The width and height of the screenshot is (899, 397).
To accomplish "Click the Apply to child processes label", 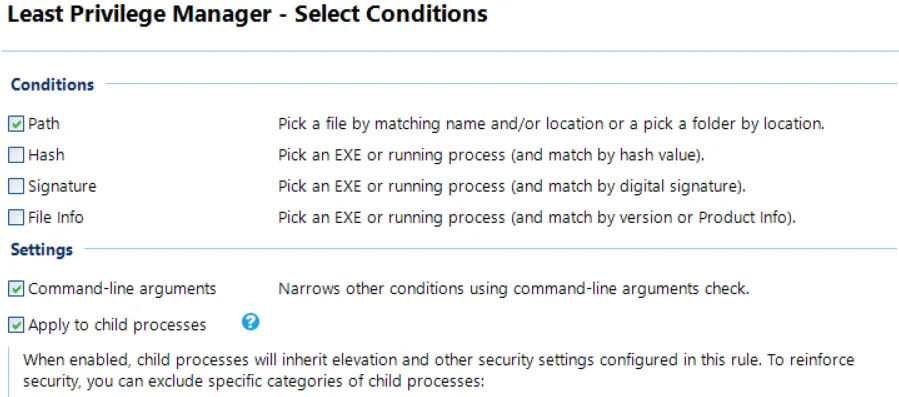I will coord(117,325).
